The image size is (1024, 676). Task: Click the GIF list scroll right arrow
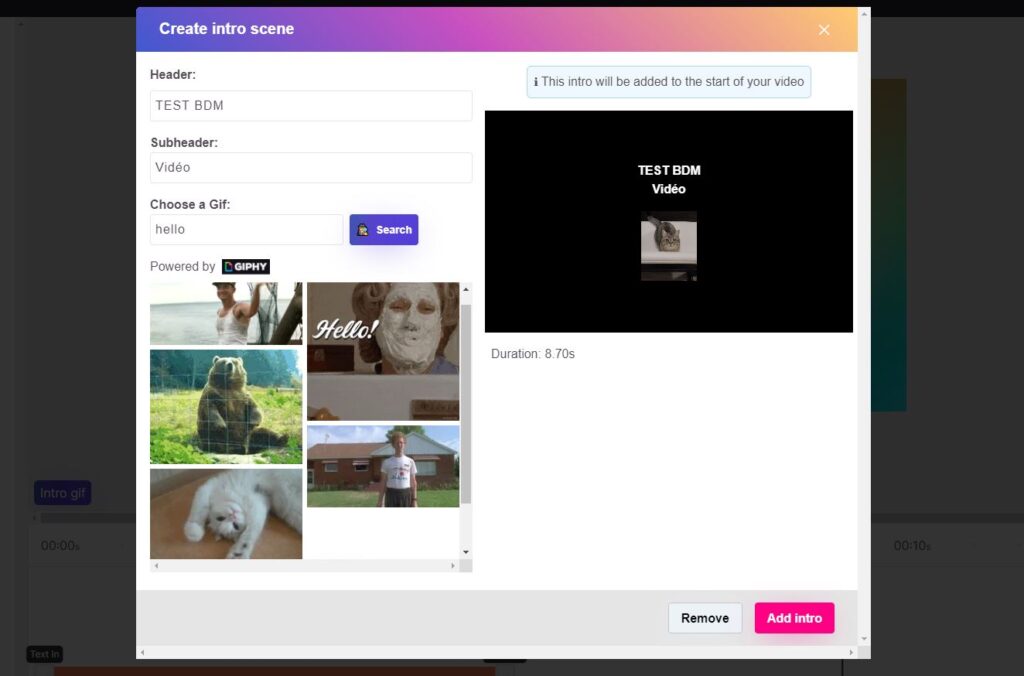453,566
